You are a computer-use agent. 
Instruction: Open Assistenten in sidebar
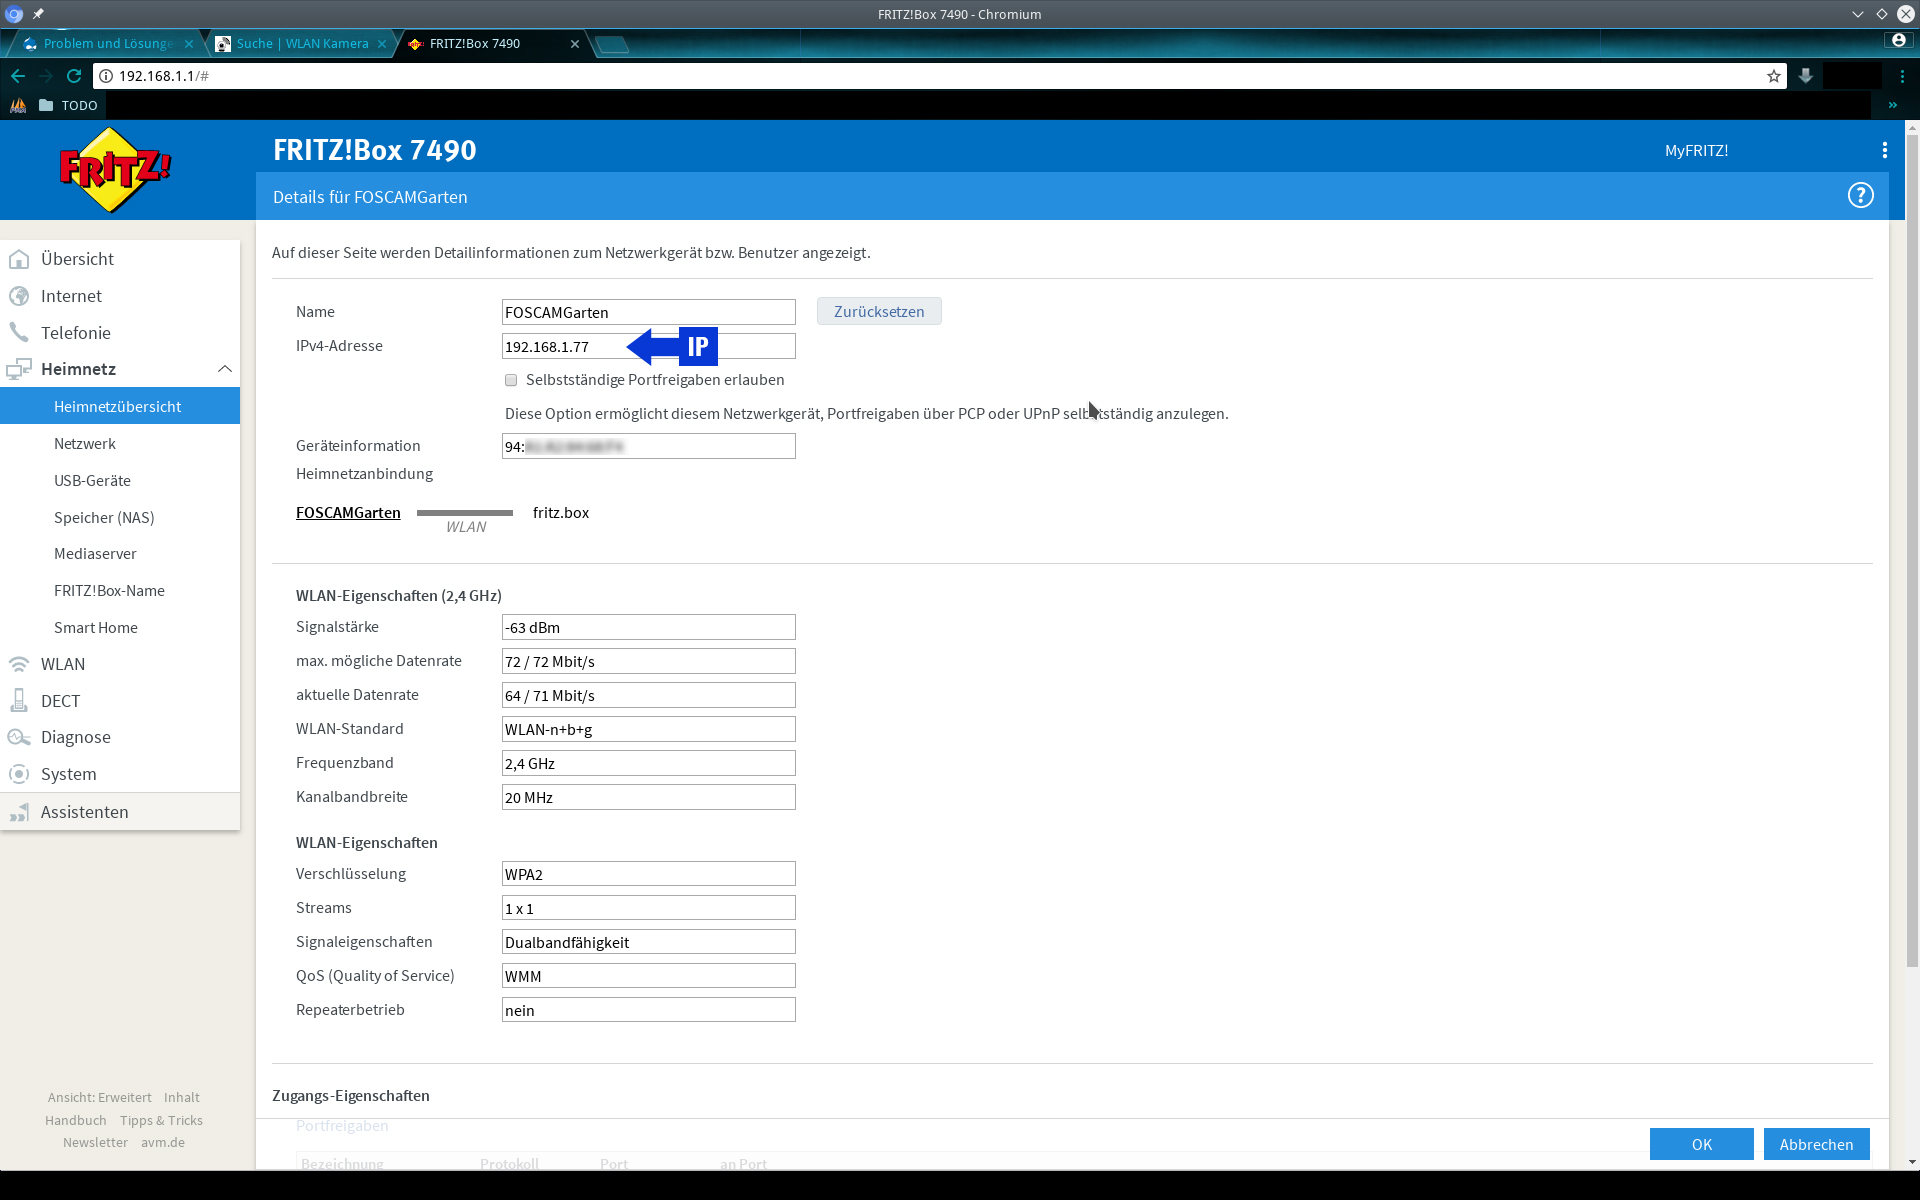[x=120, y=812]
